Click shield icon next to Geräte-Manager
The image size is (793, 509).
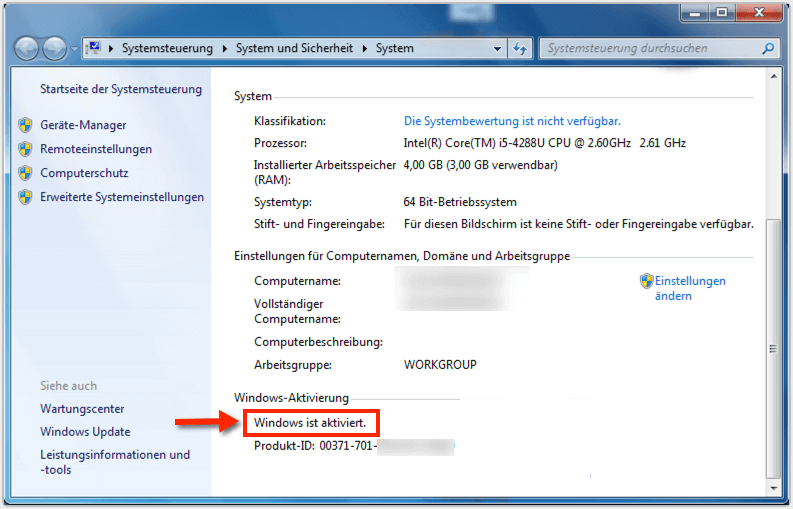[25, 125]
